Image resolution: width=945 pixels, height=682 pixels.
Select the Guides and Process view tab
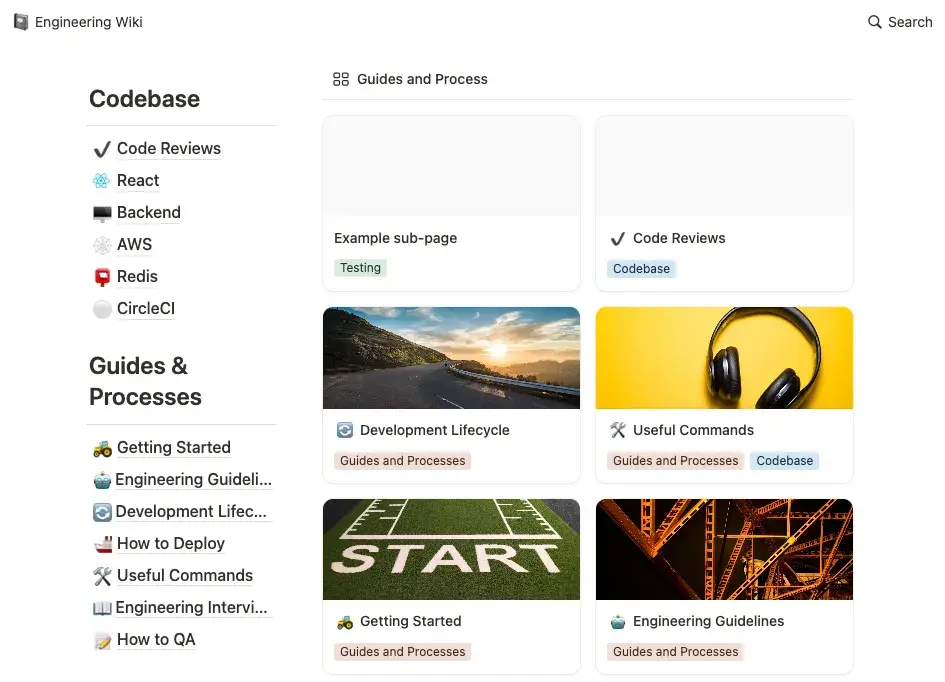pyautogui.click(x=422, y=79)
